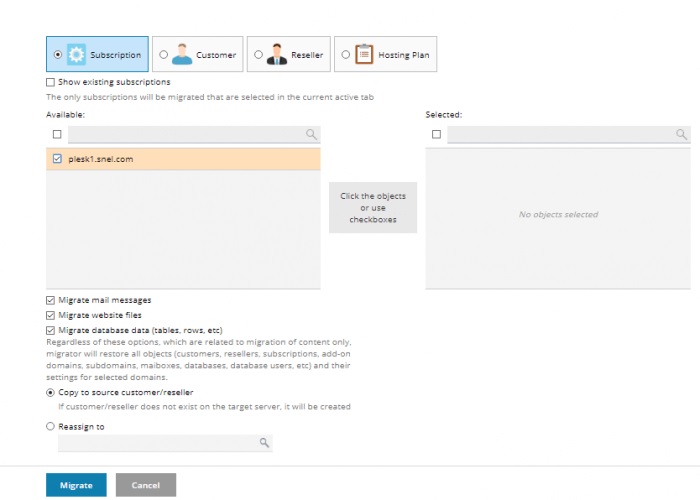Screen dimensions: 700x500
Task: Select Copy to source customer/reseller option
Action: pos(50,392)
